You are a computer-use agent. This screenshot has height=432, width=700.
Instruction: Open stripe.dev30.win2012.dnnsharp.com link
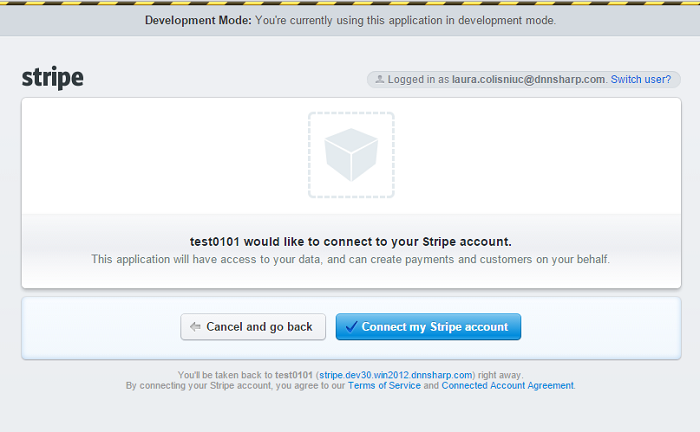[x=396, y=375]
